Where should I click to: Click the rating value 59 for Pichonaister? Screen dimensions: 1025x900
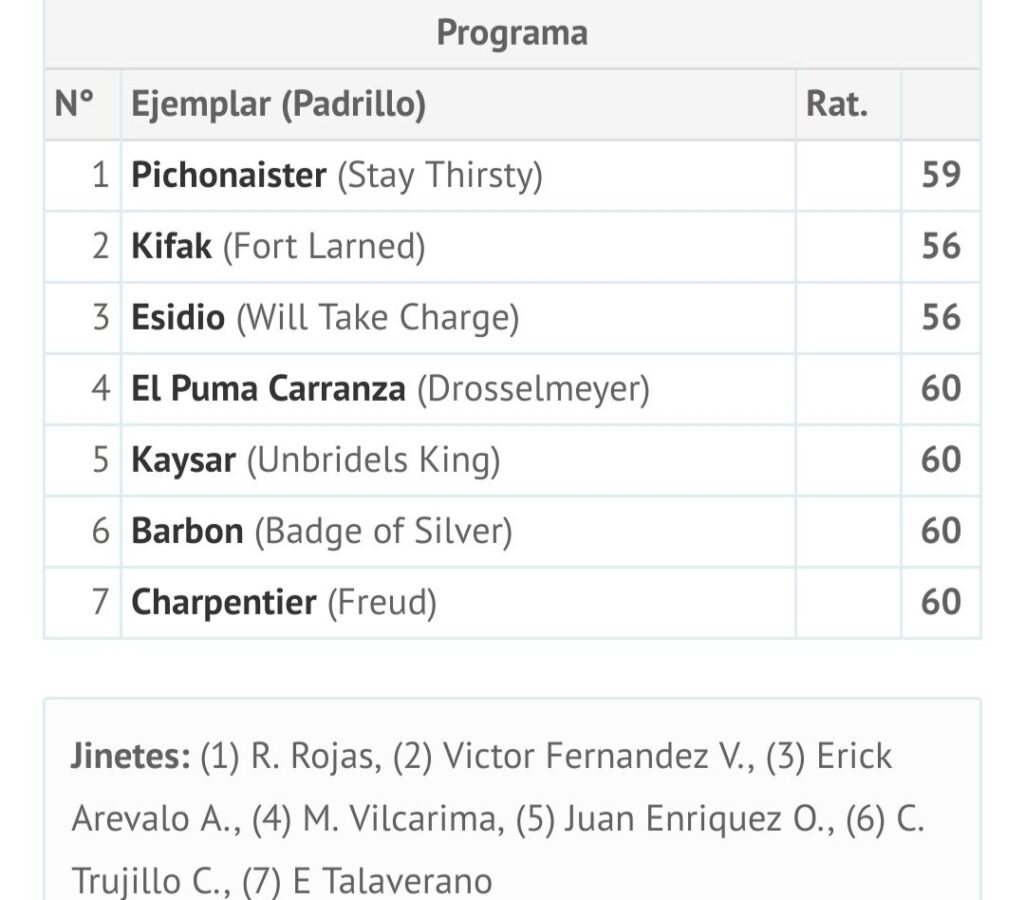pos(940,176)
